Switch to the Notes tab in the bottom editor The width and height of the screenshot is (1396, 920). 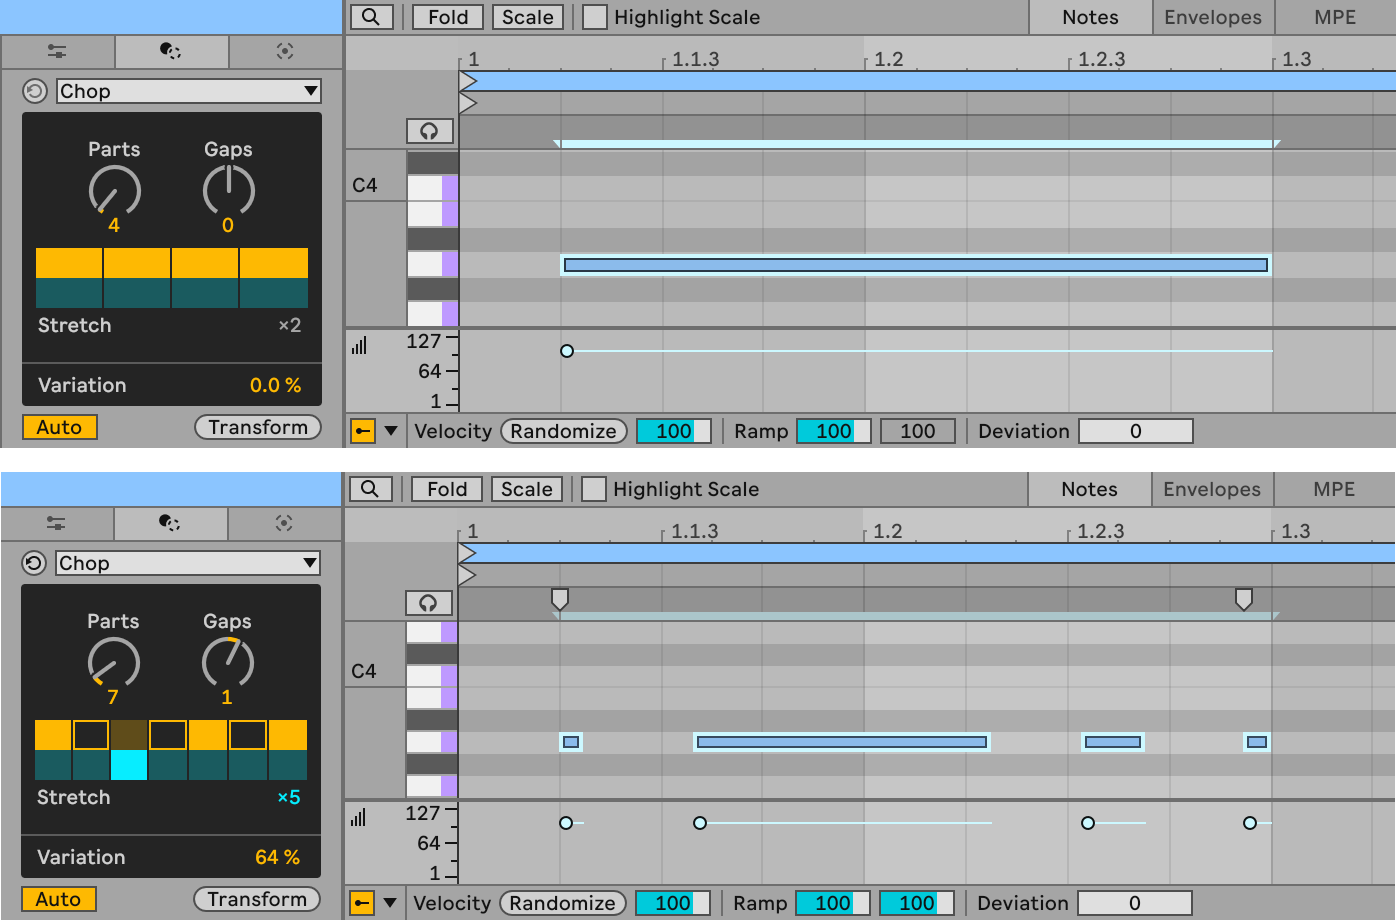click(1089, 489)
